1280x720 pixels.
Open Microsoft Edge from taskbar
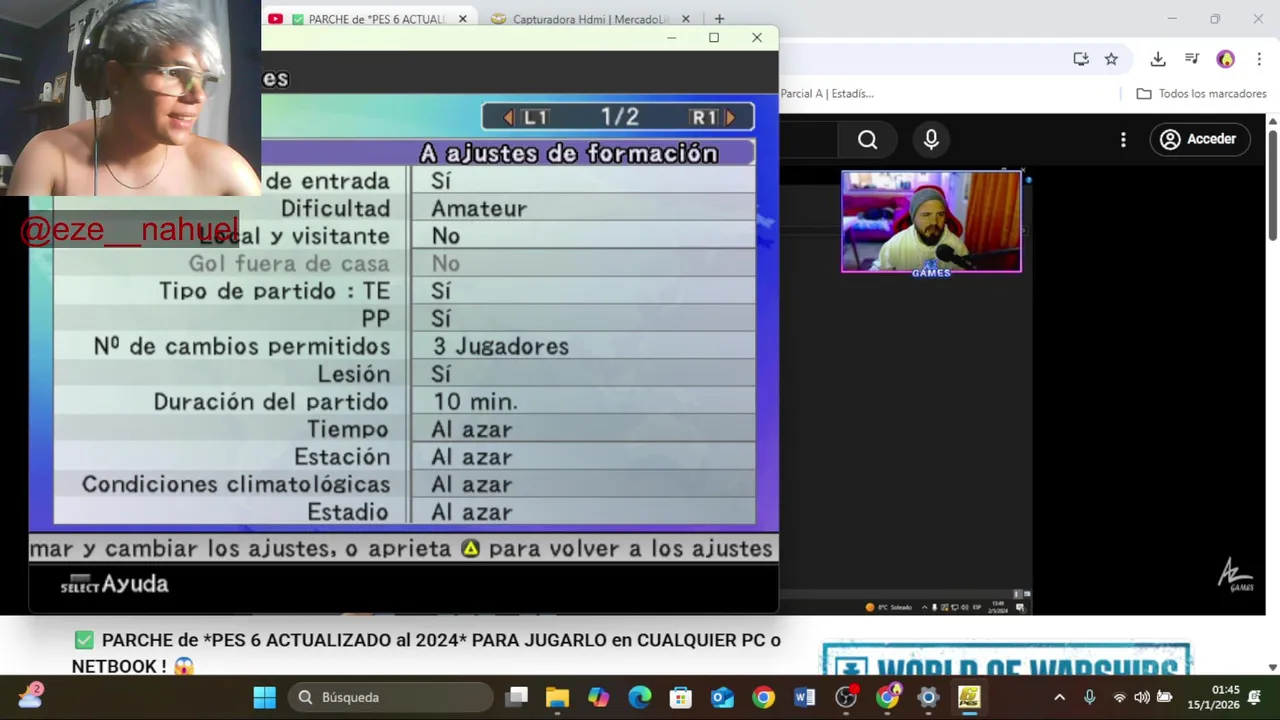tap(639, 697)
